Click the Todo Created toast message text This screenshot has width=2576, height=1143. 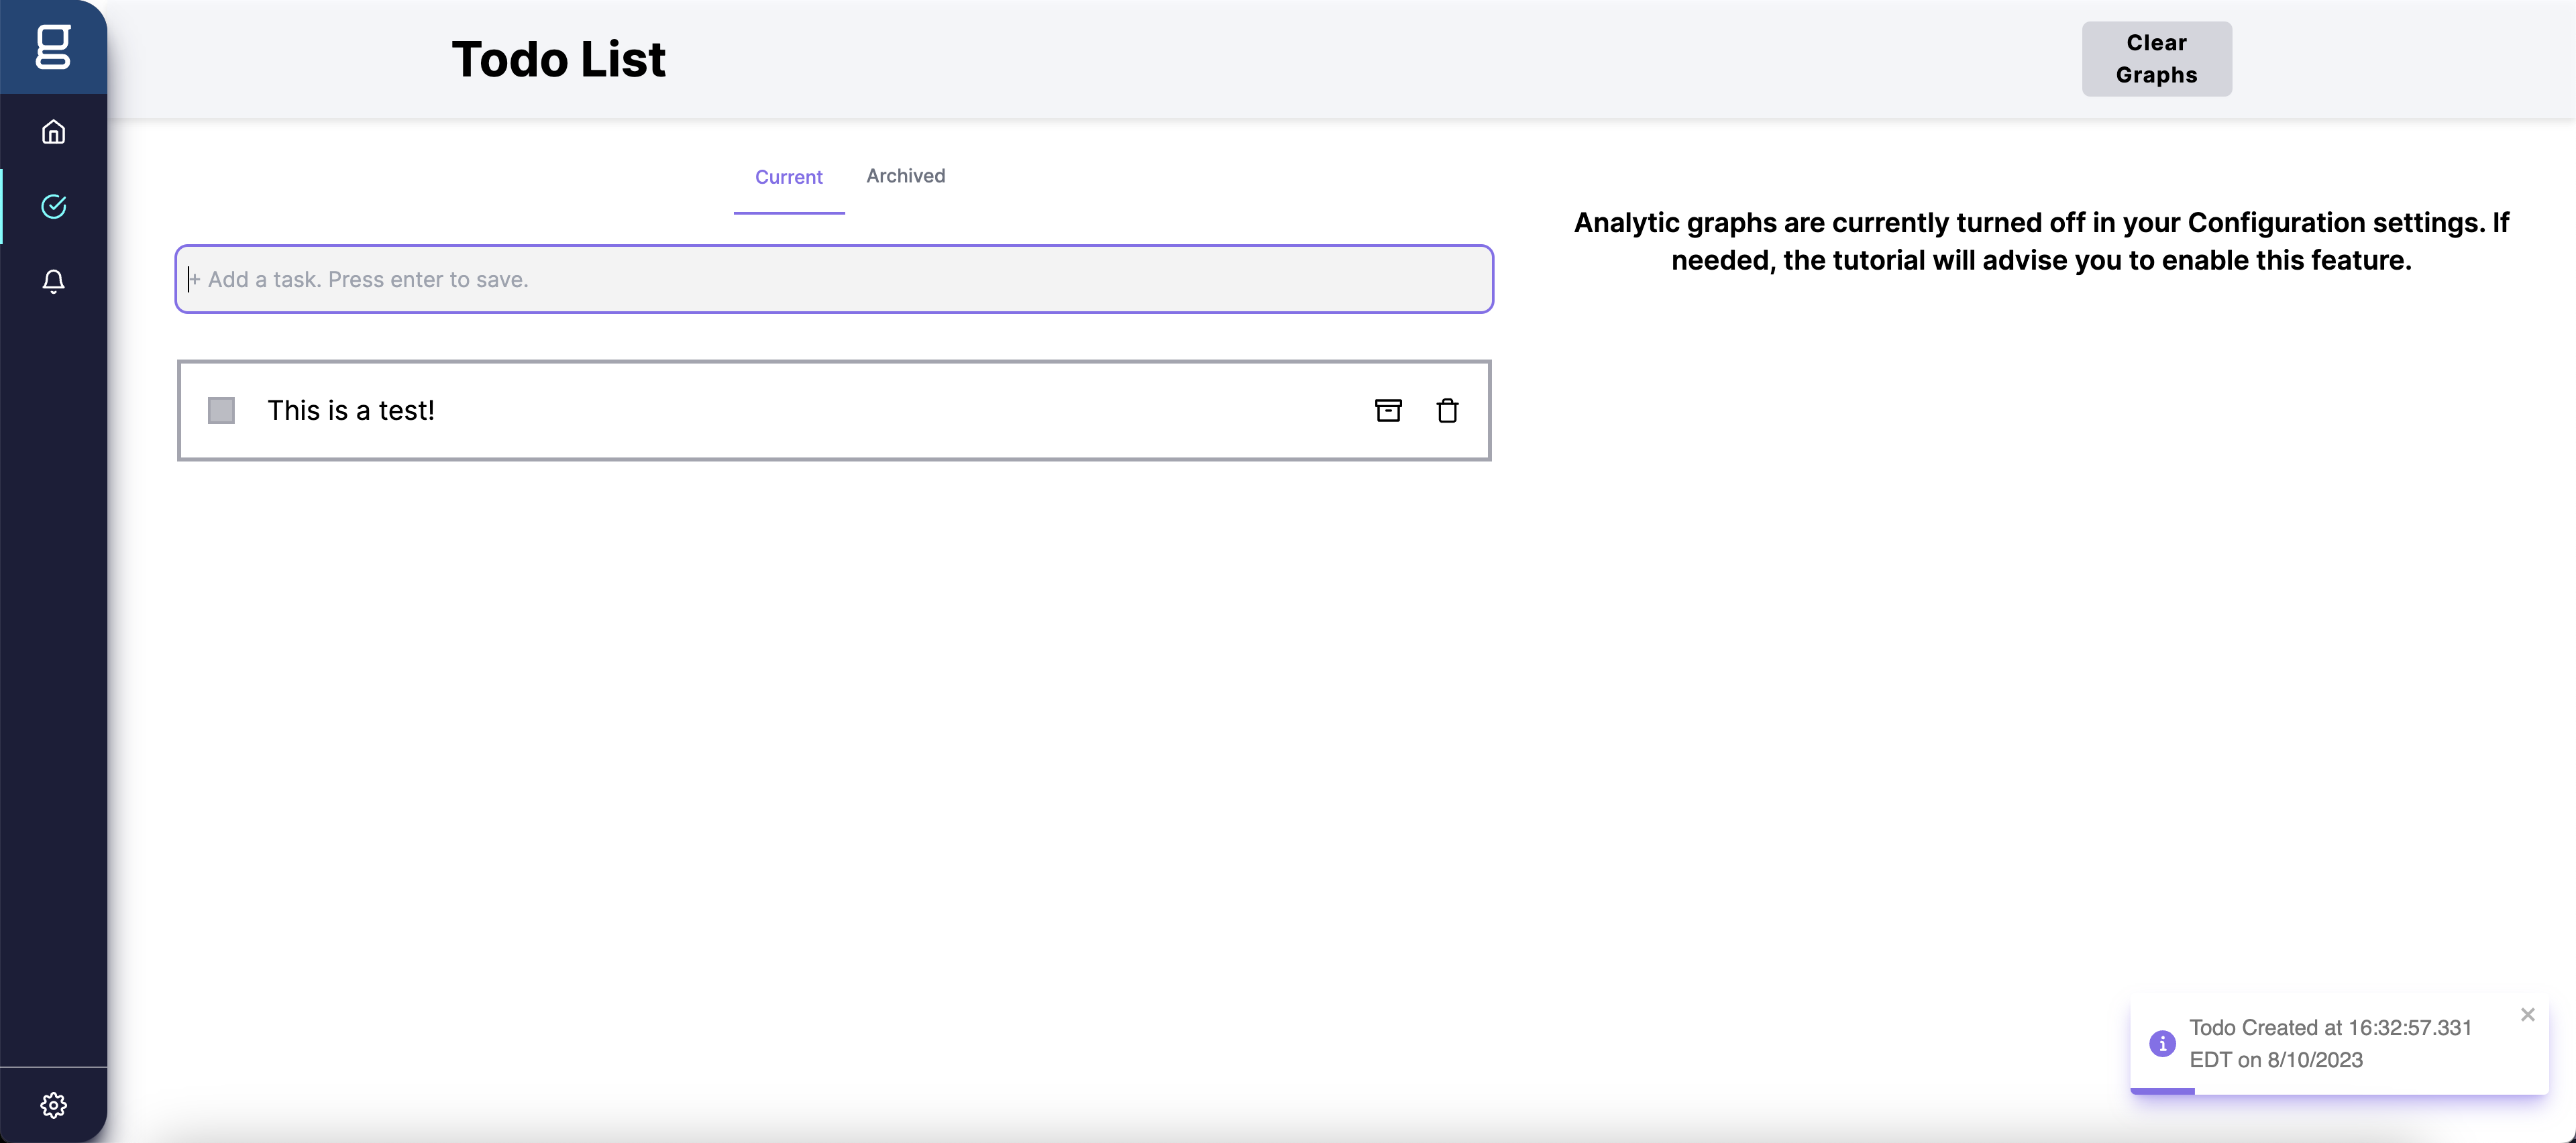coord(2330,1043)
